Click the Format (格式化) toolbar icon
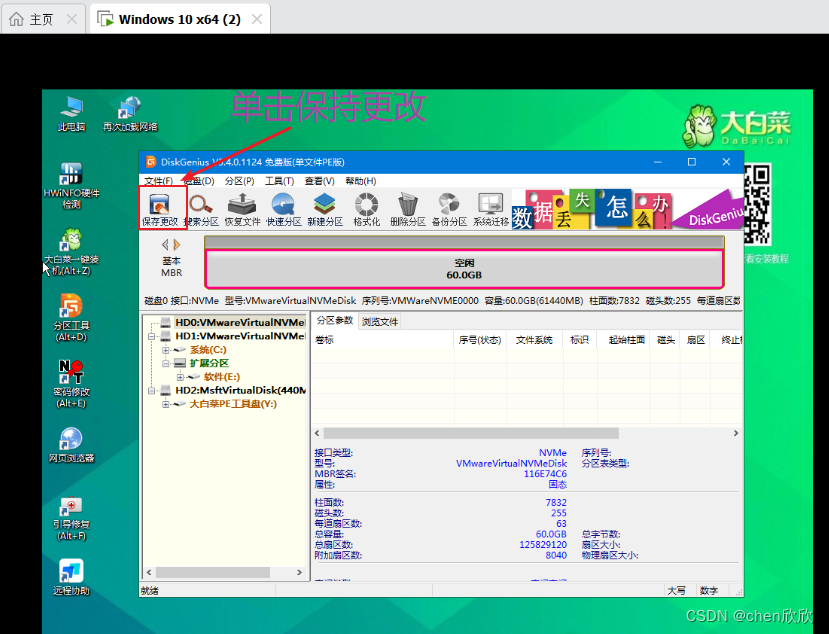Screen dimensions: 829x634 coord(366,209)
